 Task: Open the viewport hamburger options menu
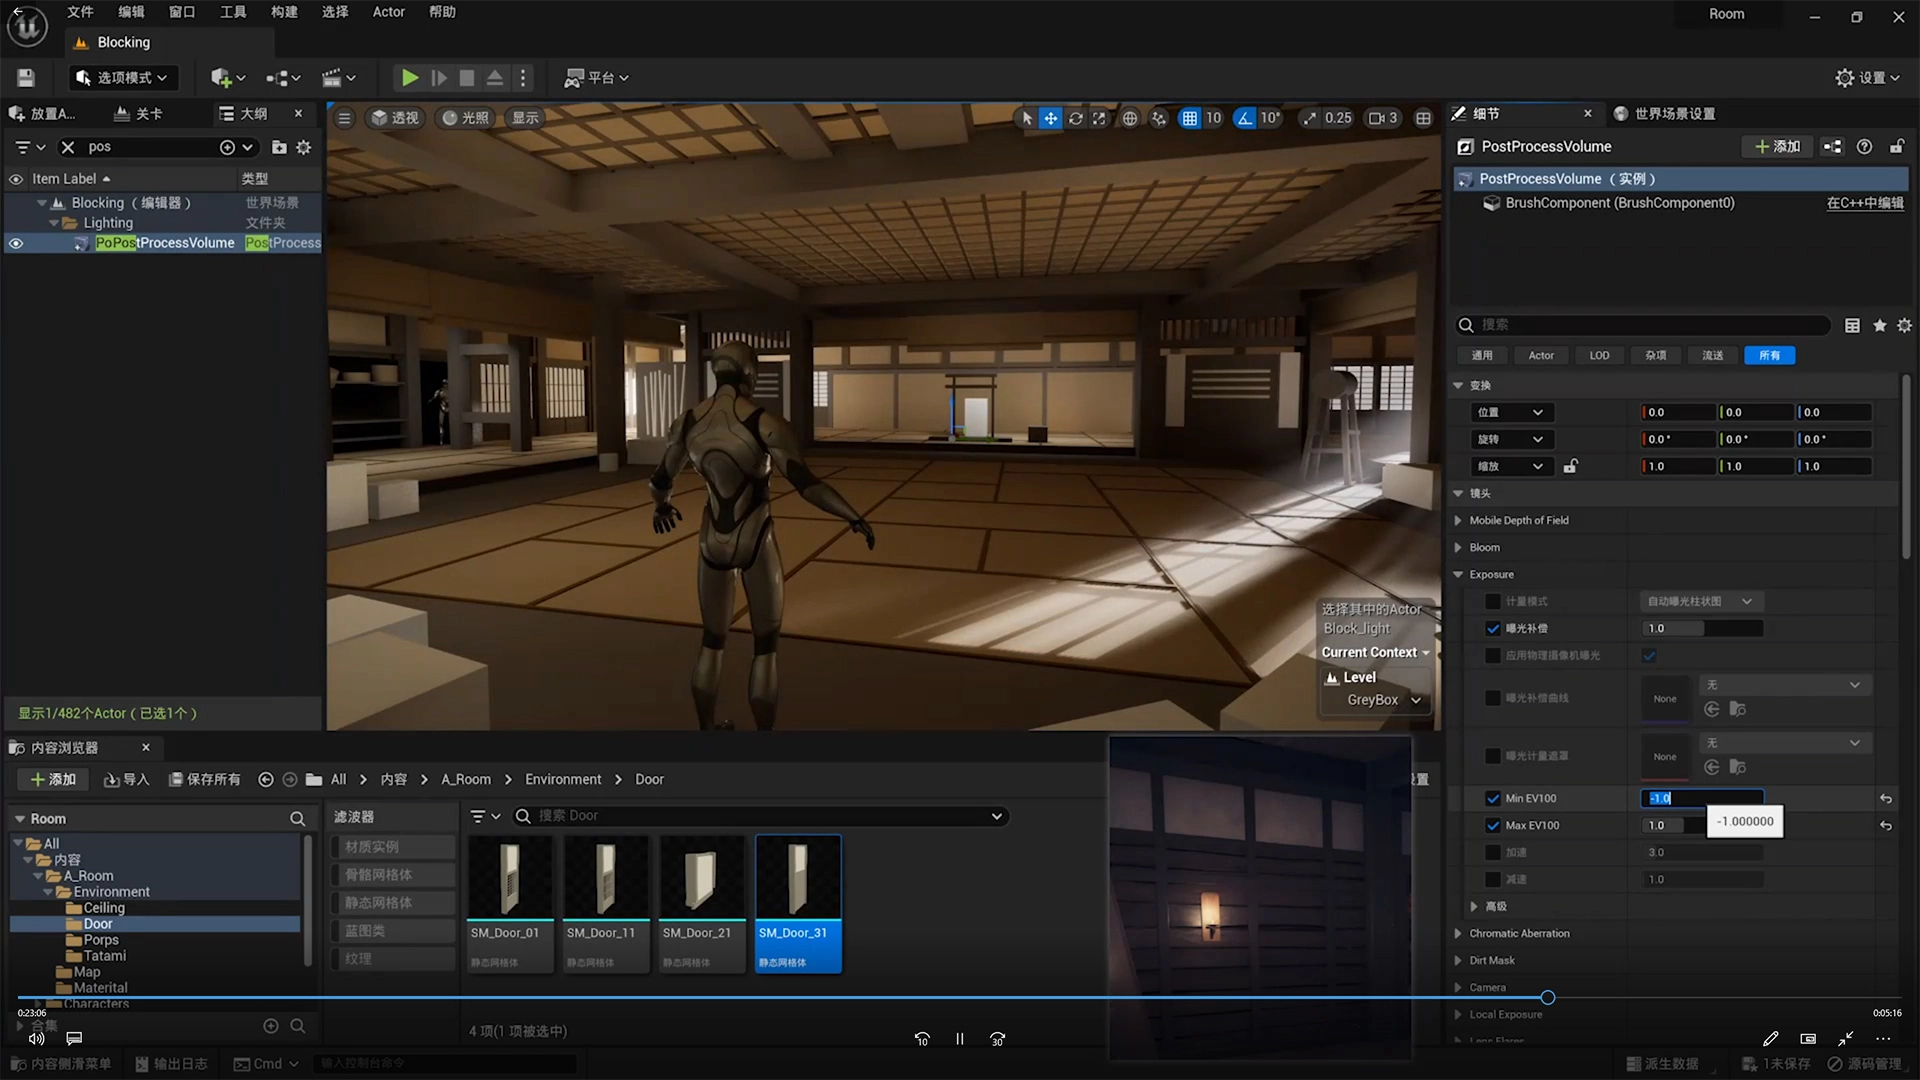[x=344, y=118]
